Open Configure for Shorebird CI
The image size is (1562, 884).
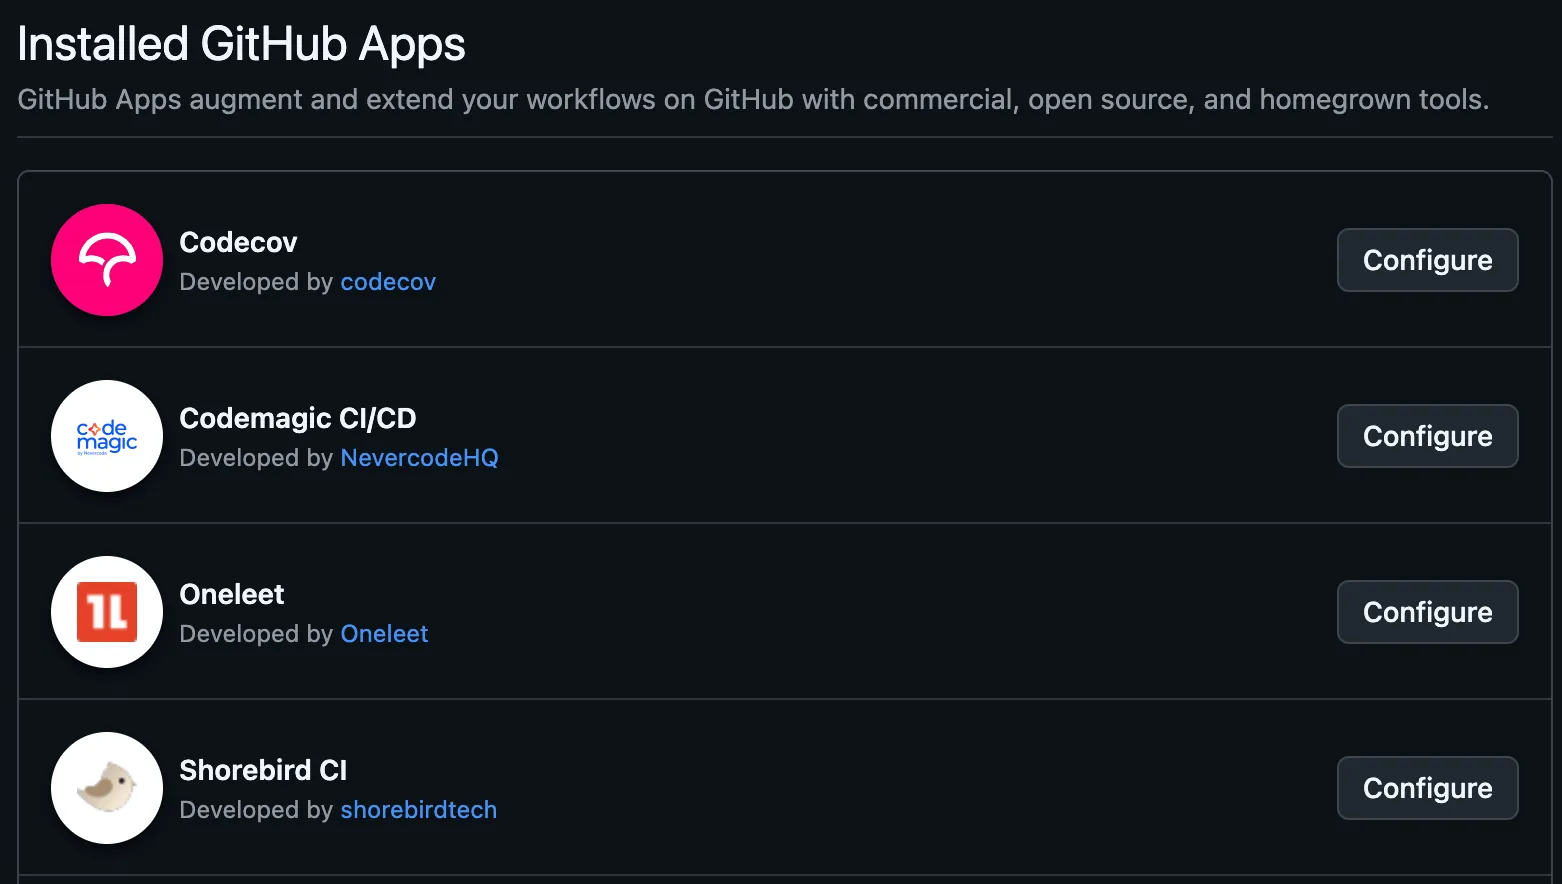tap(1427, 788)
